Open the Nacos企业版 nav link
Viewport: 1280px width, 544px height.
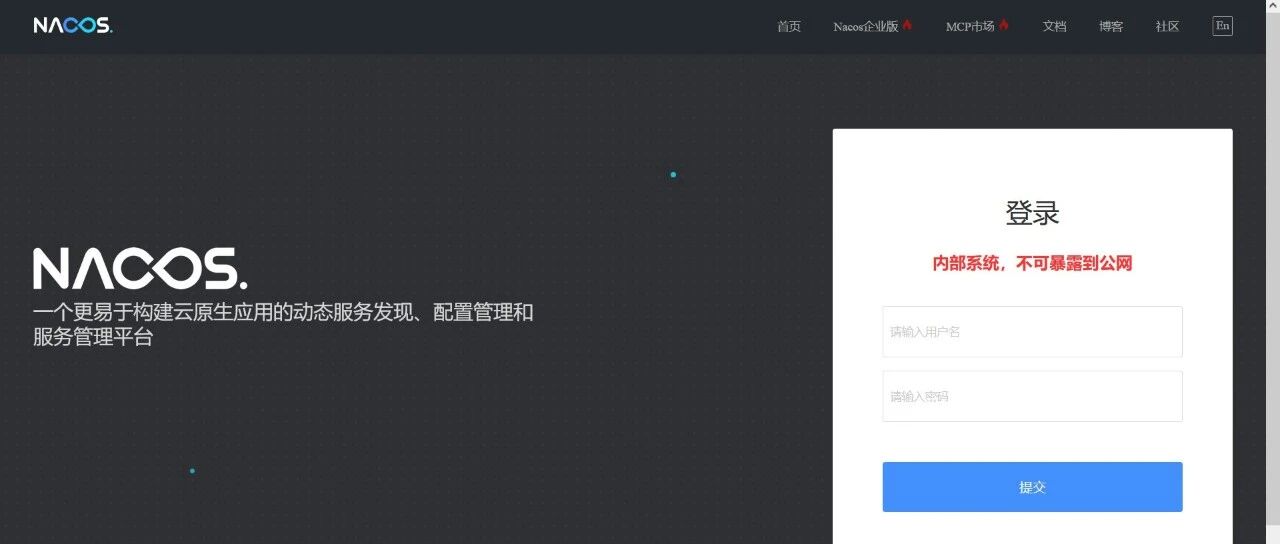click(x=866, y=26)
